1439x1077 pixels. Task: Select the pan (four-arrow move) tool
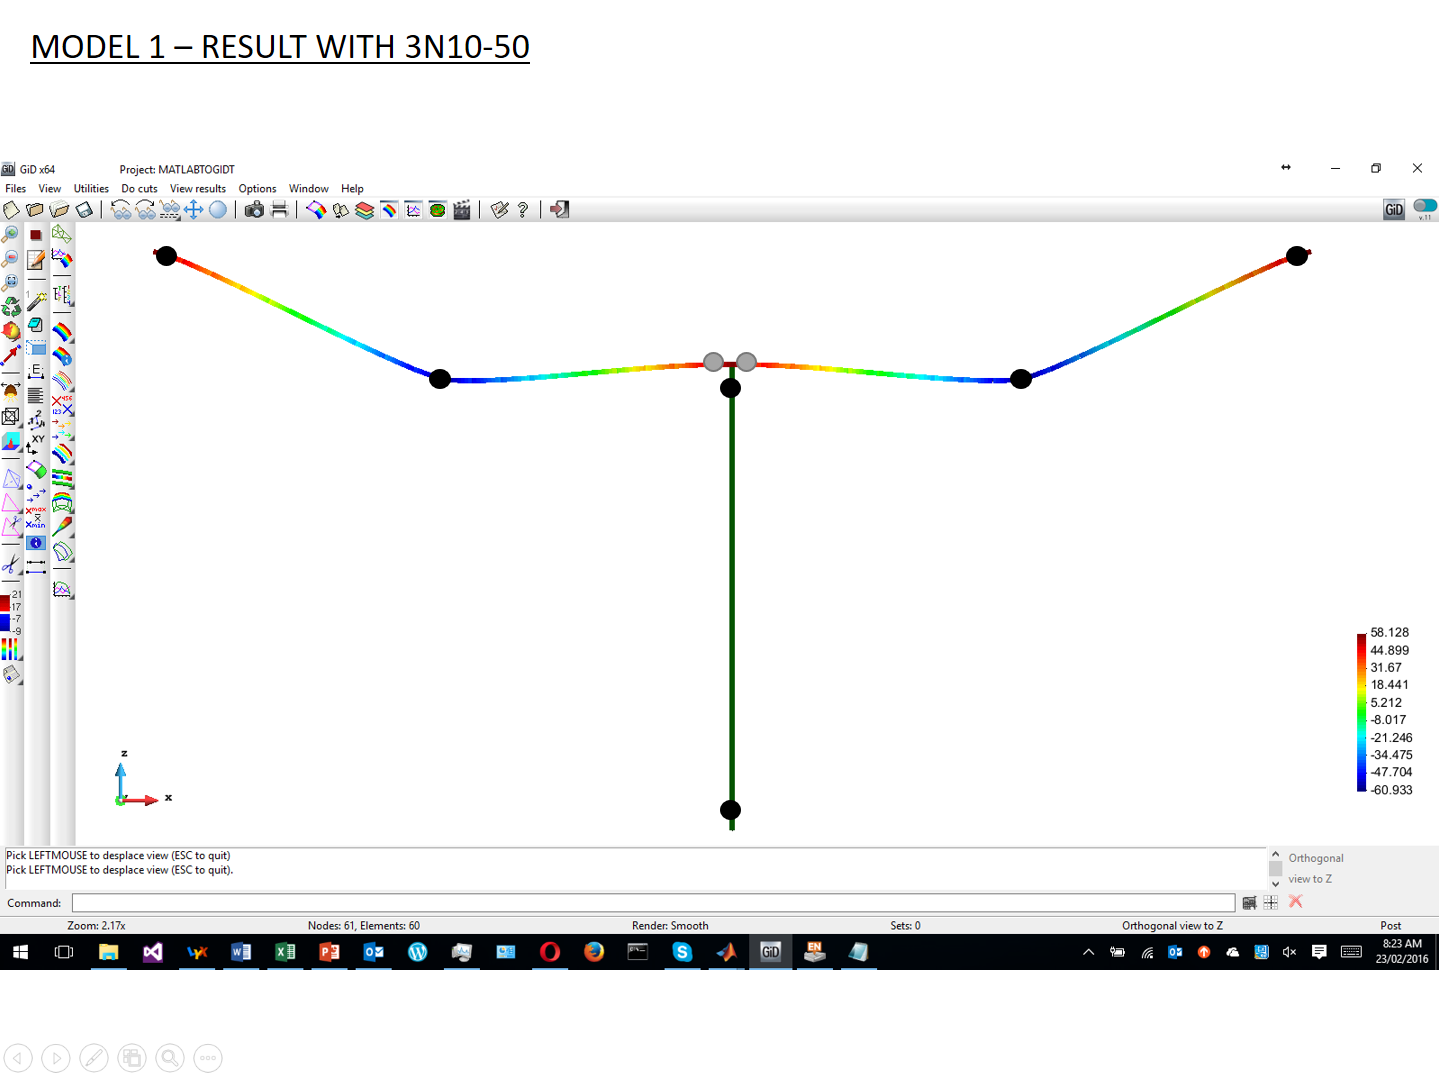point(194,209)
